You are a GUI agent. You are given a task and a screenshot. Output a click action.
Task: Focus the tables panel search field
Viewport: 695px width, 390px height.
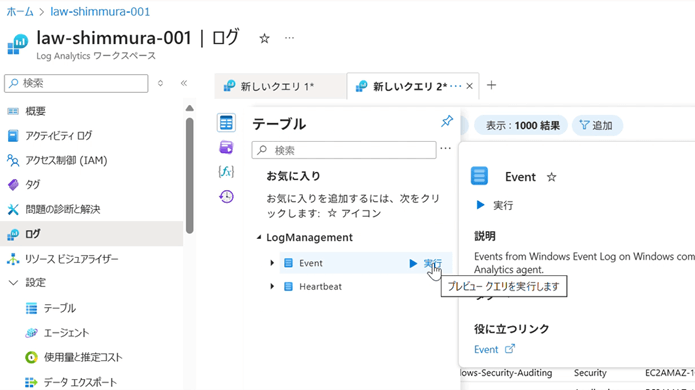click(344, 150)
